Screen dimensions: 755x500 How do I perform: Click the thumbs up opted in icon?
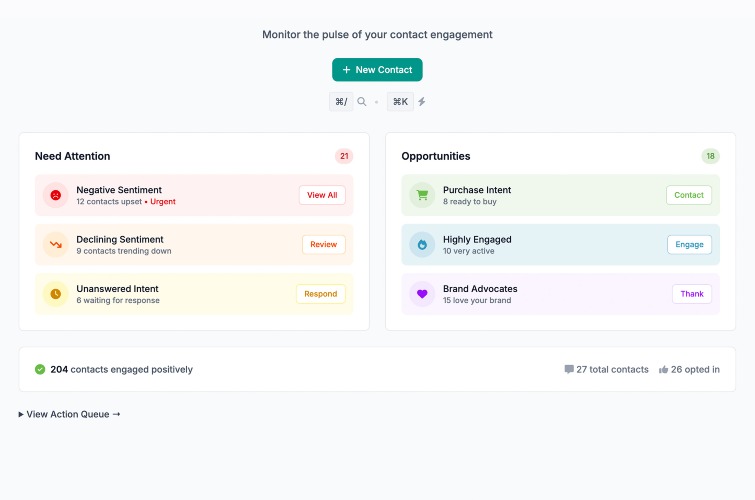click(664, 369)
